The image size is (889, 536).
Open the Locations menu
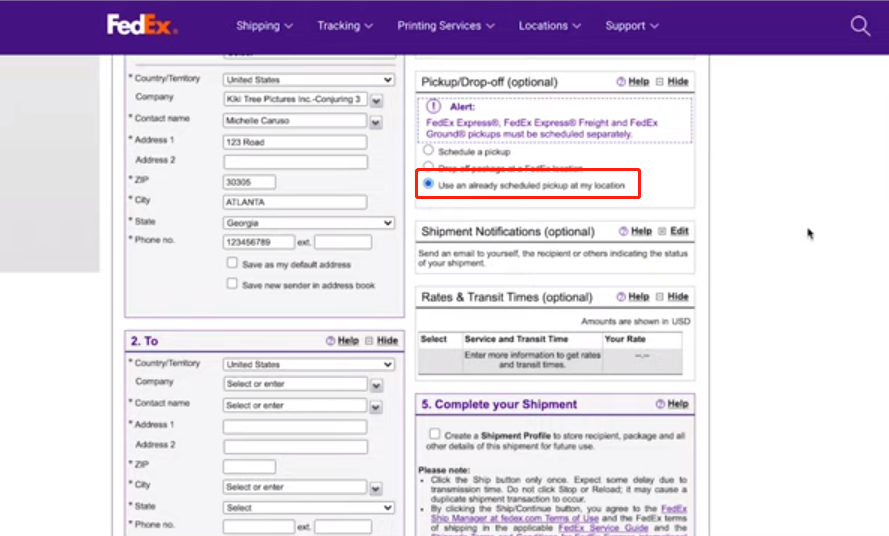[549, 26]
